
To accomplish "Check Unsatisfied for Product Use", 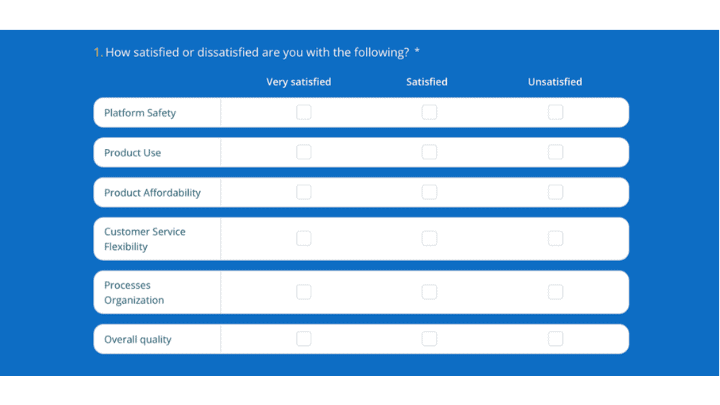I will (555, 152).
